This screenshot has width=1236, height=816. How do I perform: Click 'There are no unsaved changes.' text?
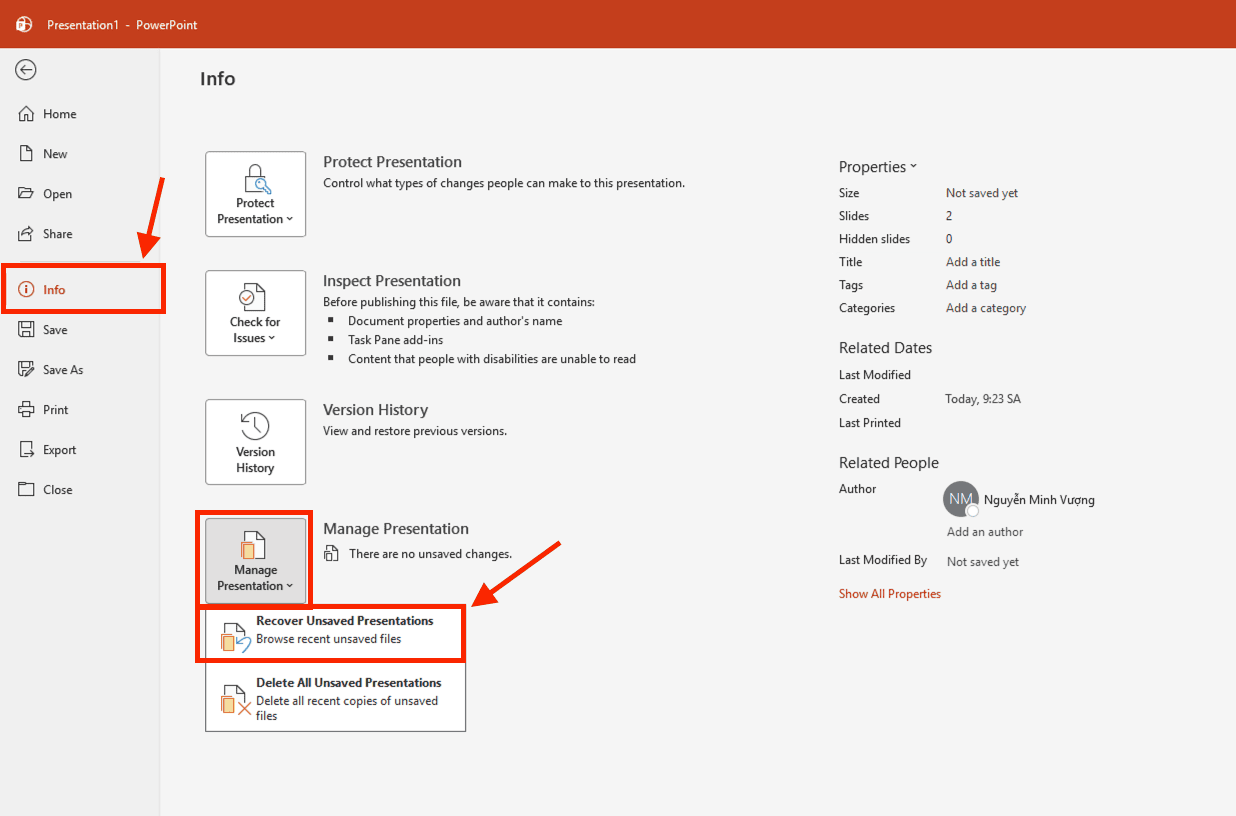[x=430, y=554]
